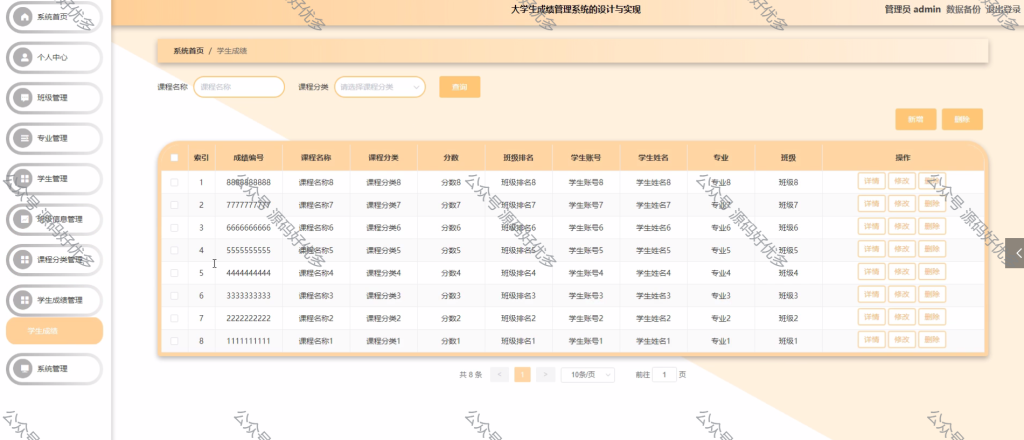Click the top 删除 batch delete button
Image resolution: width=1024 pixels, height=440 pixels.
point(962,119)
